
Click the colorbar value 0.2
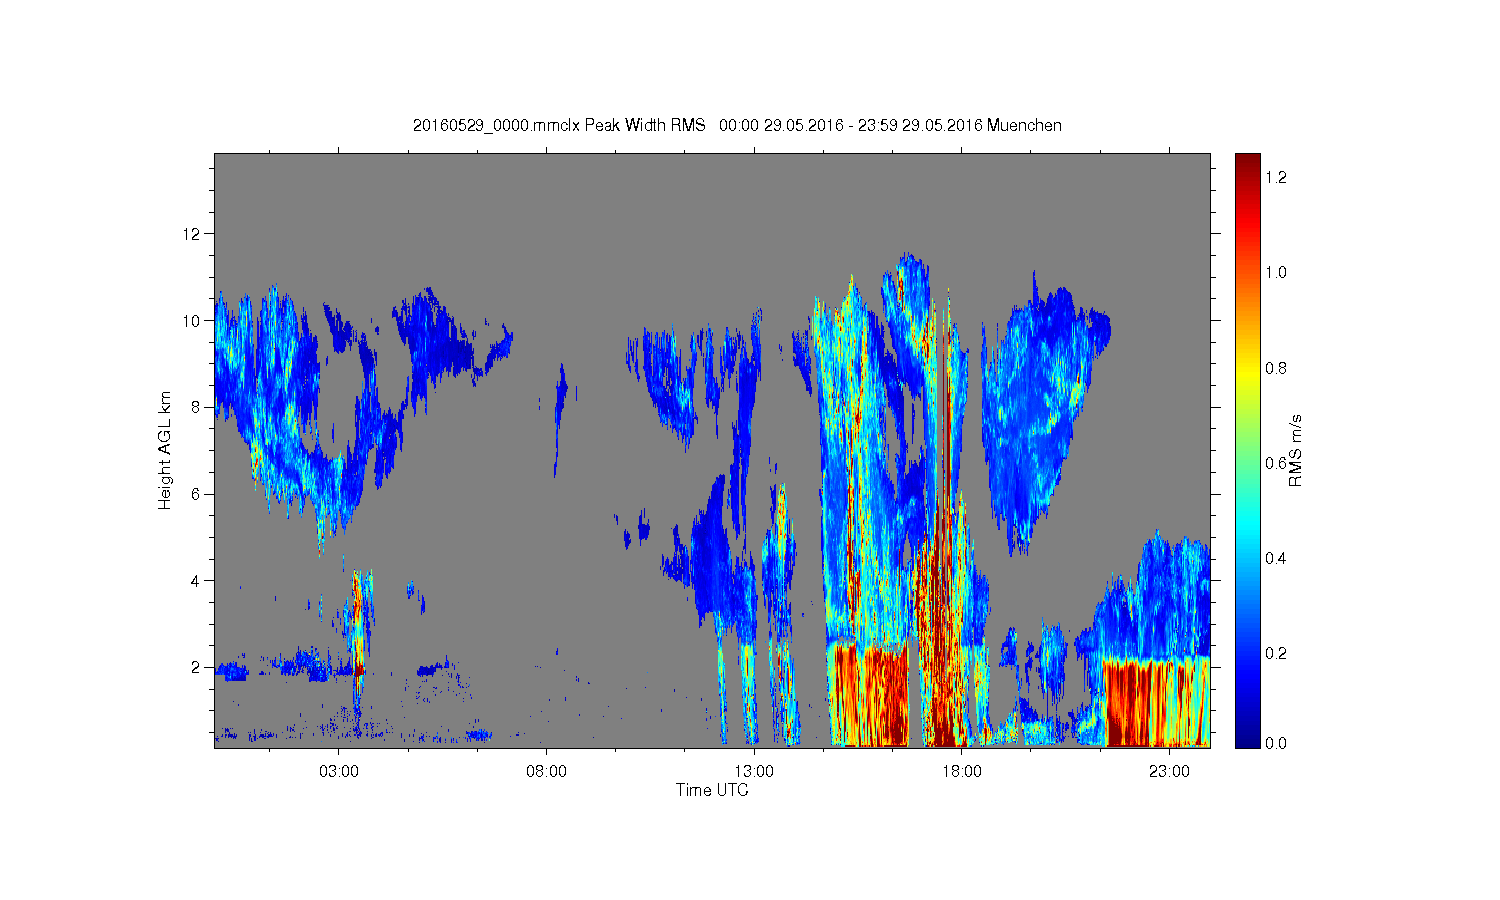(x=1275, y=653)
